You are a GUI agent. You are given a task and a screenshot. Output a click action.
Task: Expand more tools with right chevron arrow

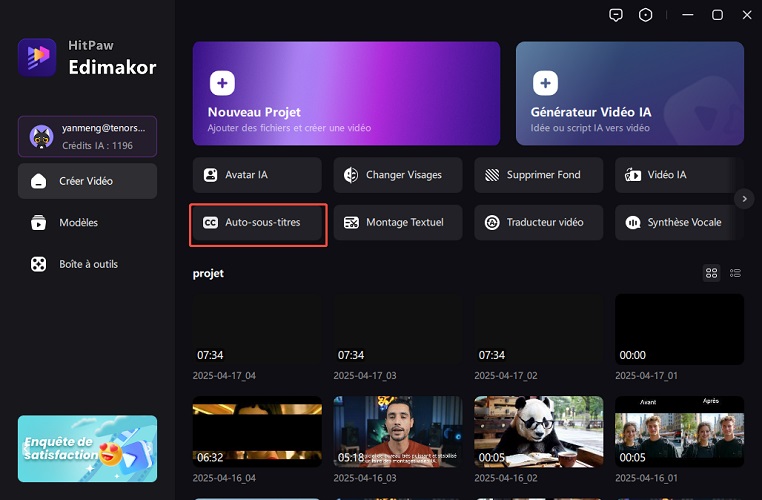[x=744, y=199]
